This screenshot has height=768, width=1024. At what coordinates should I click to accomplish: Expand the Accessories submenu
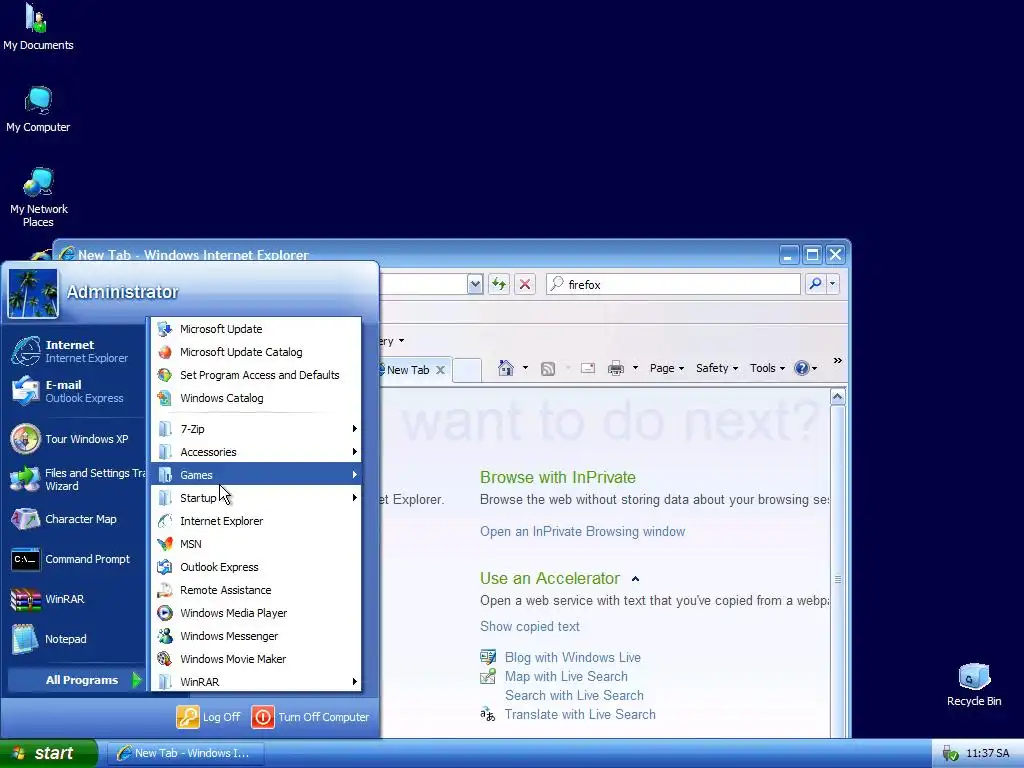pos(256,451)
